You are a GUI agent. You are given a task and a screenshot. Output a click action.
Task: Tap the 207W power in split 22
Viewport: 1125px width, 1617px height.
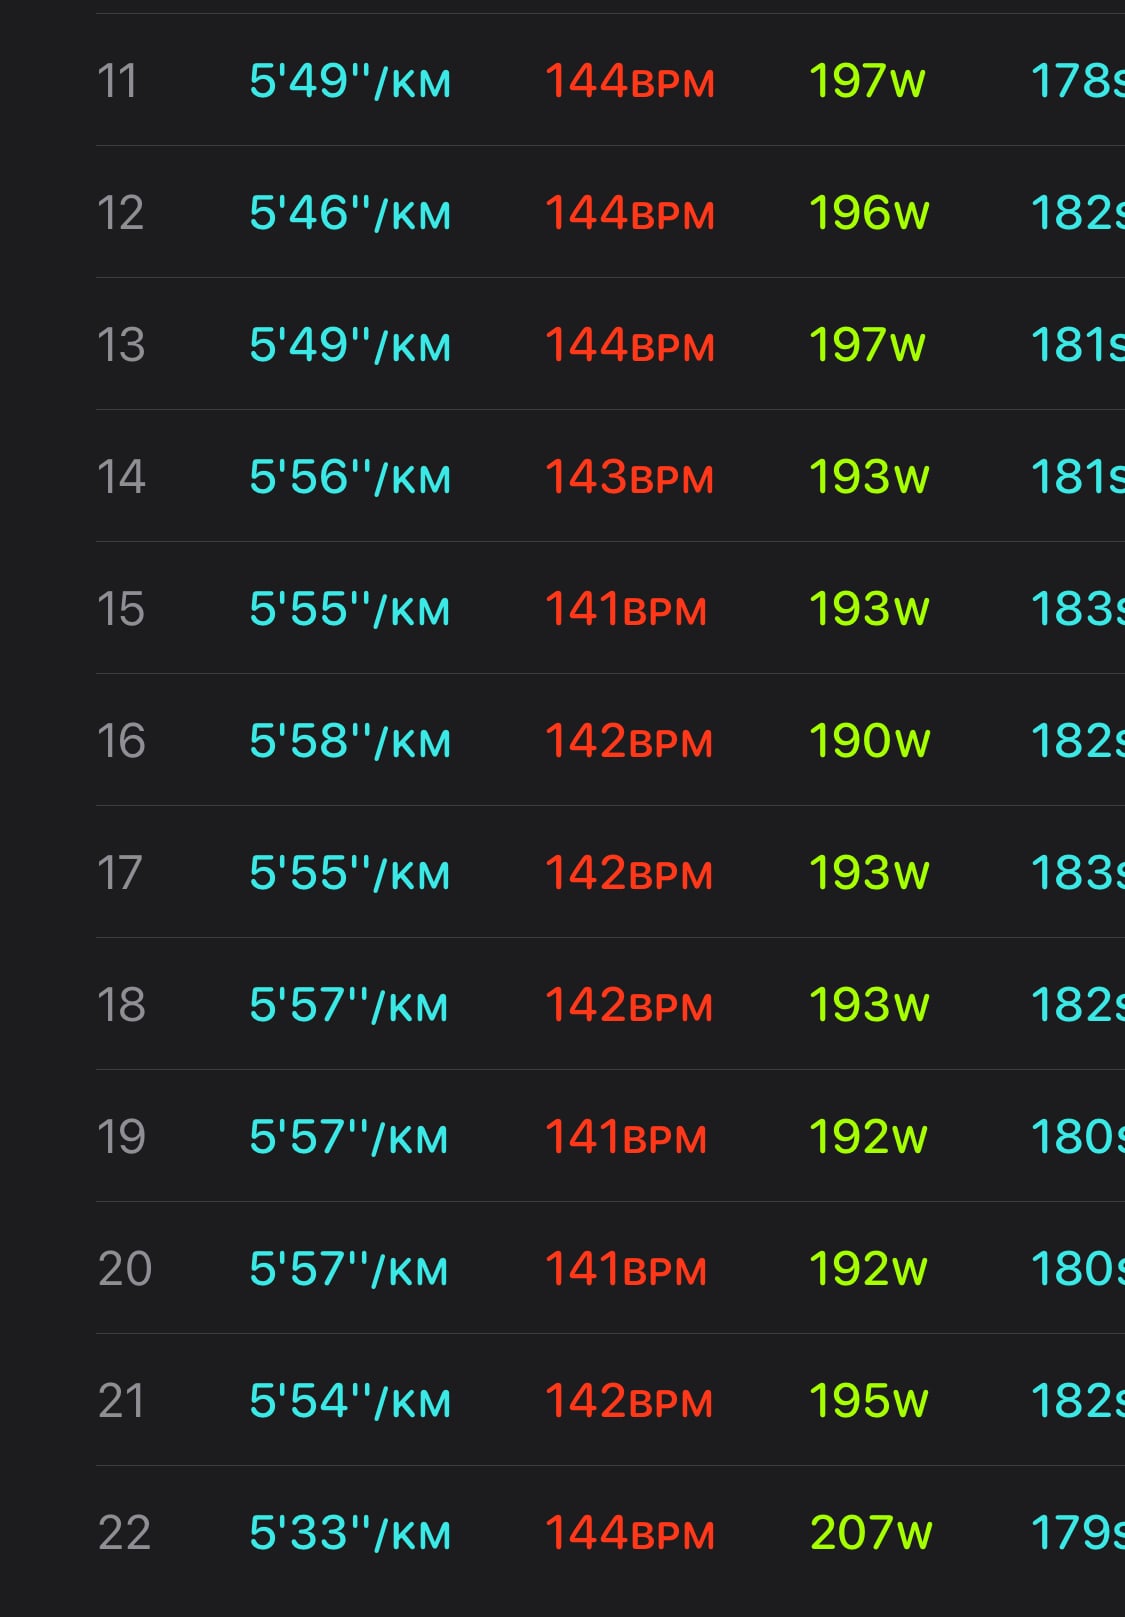click(x=871, y=1533)
